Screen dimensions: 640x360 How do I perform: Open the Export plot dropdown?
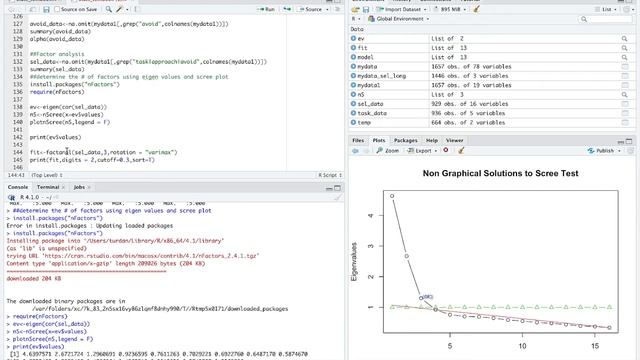pos(422,151)
